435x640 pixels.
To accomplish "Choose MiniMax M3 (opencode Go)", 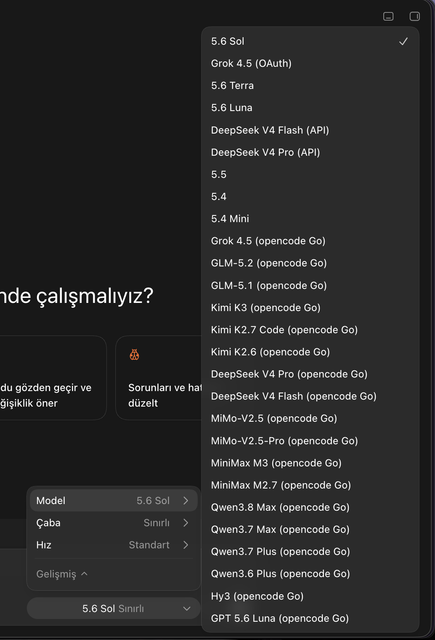I will [310, 463].
